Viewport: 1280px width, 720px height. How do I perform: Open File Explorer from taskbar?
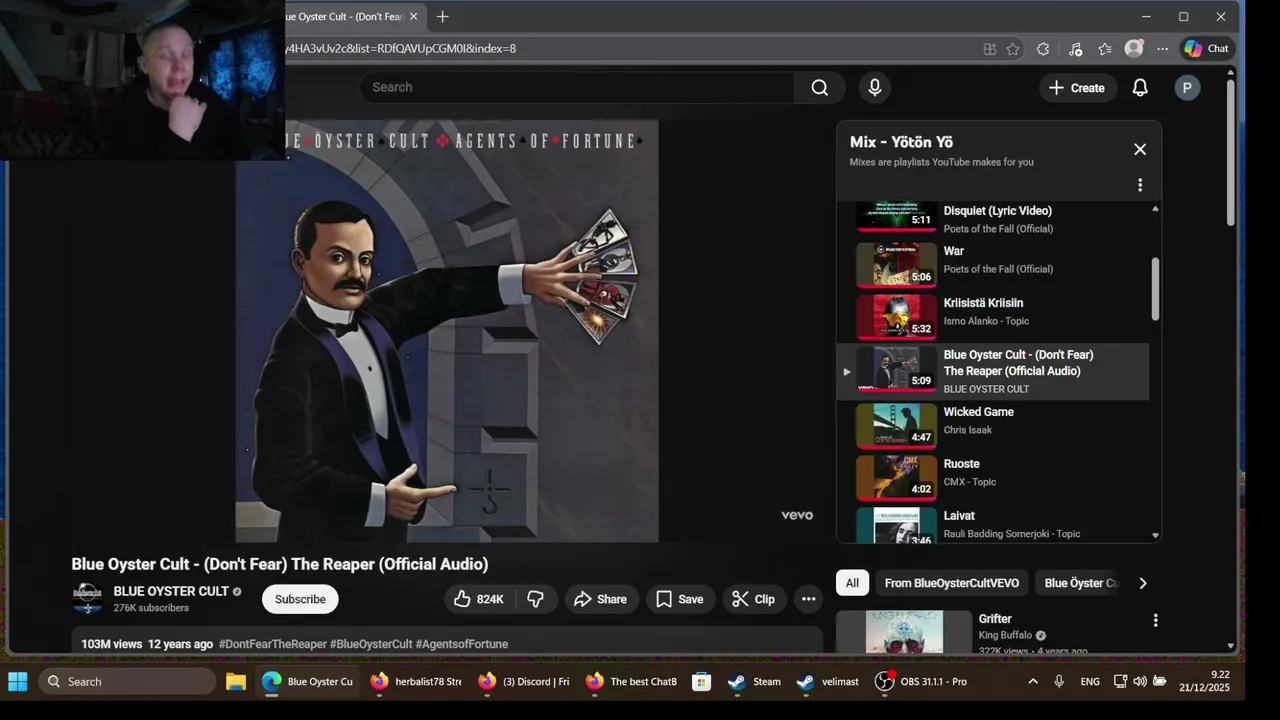(x=236, y=682)
